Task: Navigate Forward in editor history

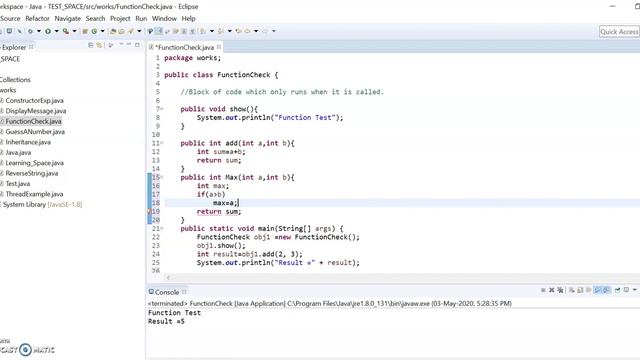Action: click(x=265, y=31)
